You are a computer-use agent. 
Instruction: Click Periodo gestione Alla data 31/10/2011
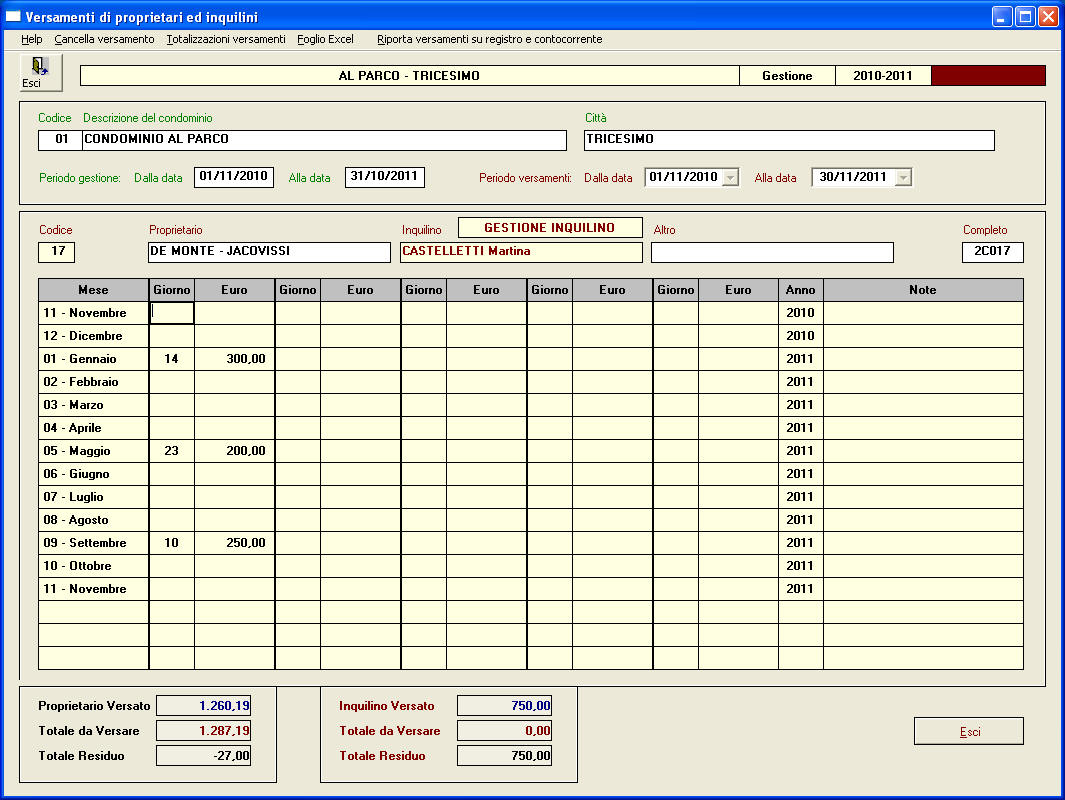point(384,177)
